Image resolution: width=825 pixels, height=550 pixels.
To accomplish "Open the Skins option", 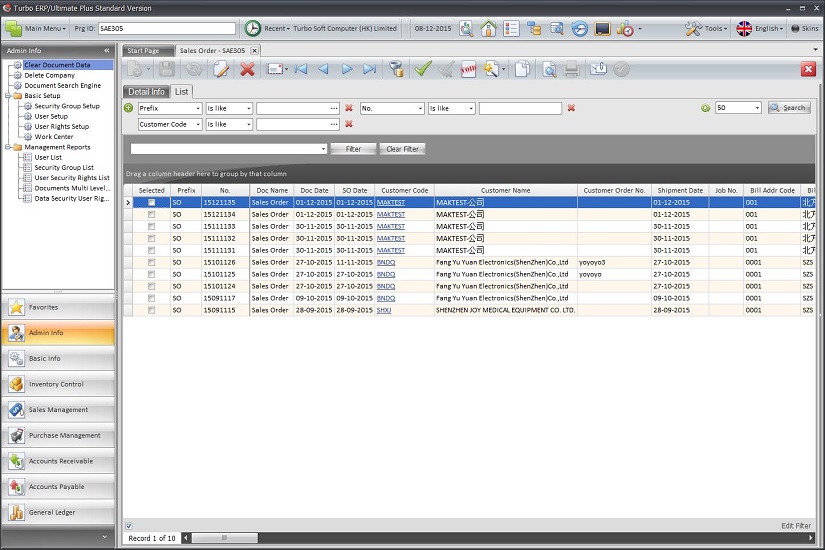I will 805,28.
